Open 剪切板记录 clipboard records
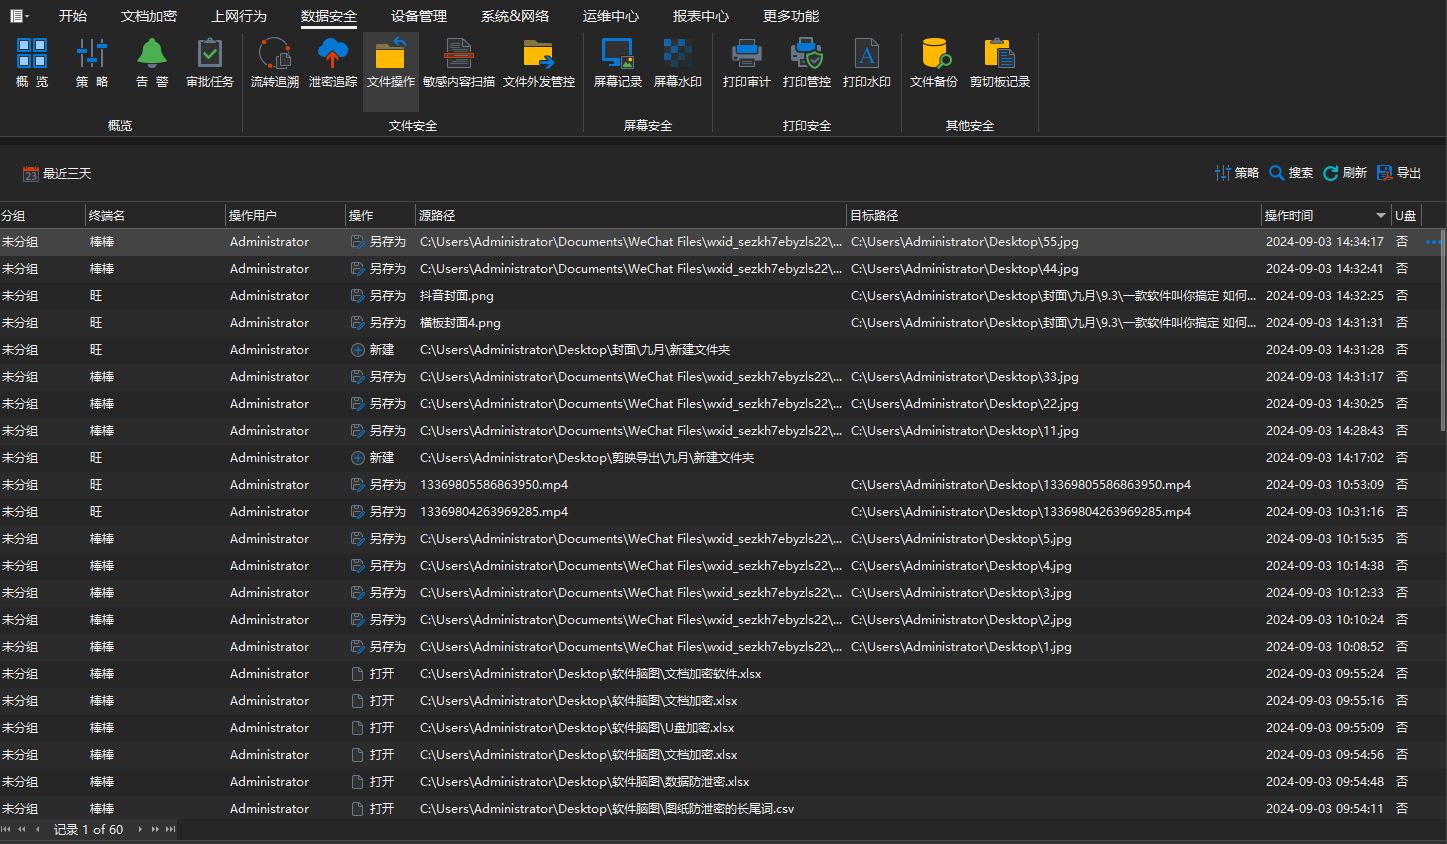The image size is (1447, 844). click(1000, 62)
